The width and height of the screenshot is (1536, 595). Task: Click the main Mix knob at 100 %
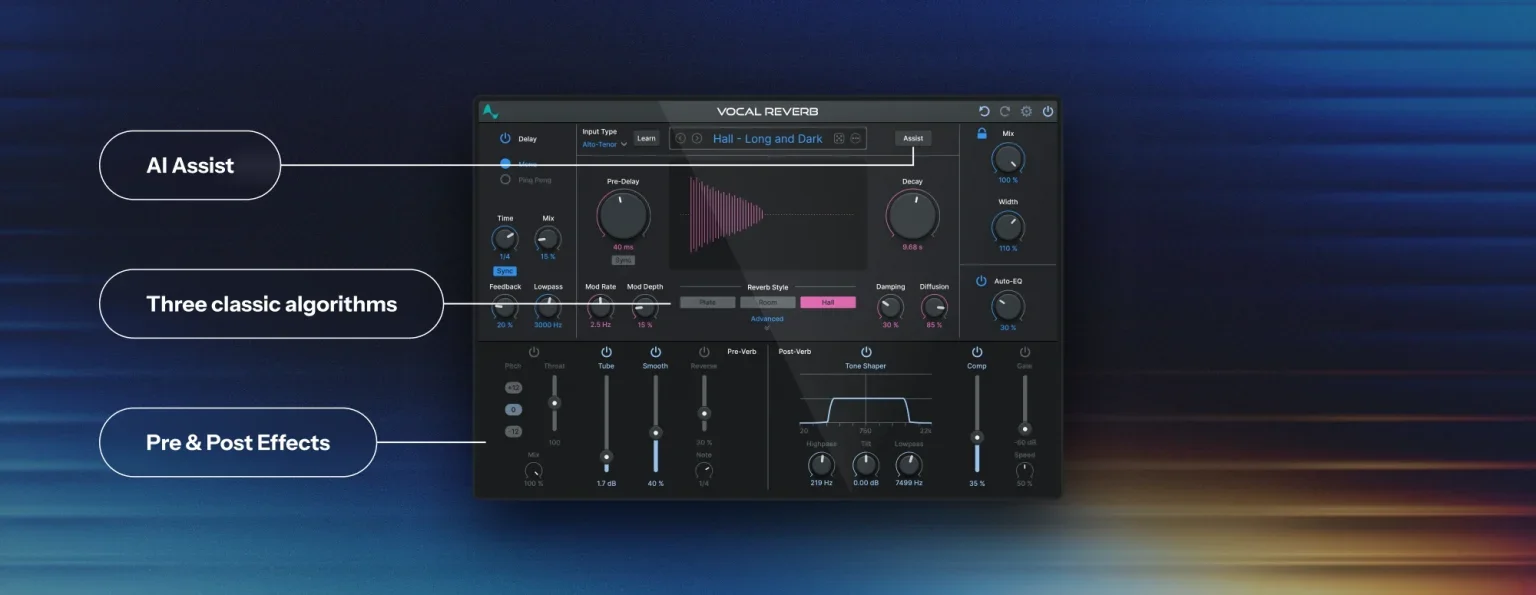pos(1008,159)
